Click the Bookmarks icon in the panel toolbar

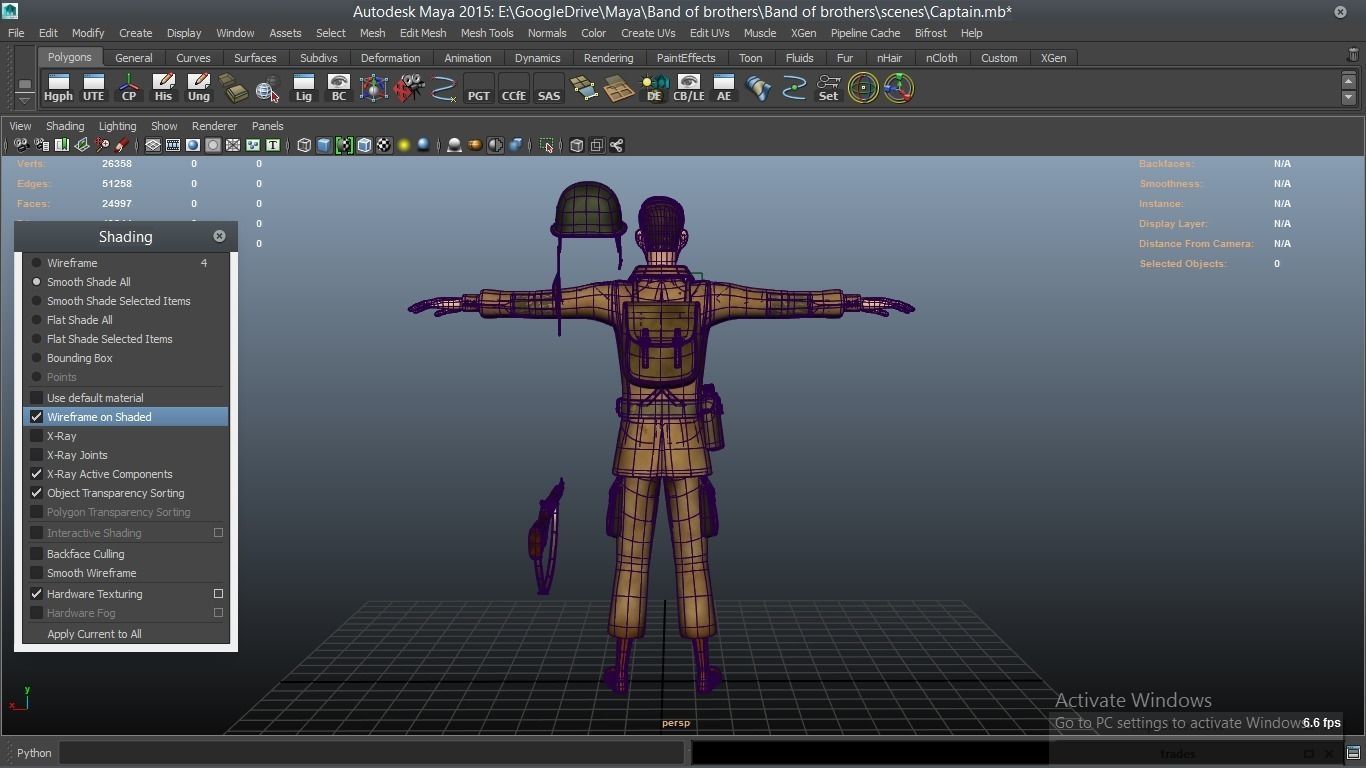pyautogui.click(x=61, y=145)
